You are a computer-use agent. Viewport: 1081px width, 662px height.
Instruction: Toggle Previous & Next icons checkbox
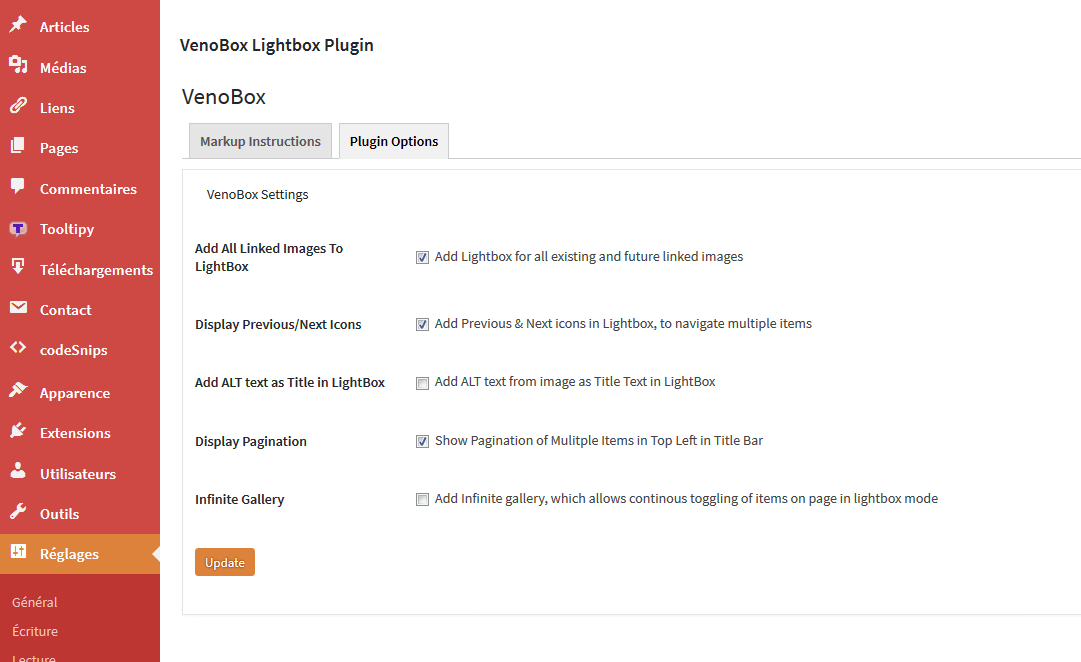[x=422, y=324]
